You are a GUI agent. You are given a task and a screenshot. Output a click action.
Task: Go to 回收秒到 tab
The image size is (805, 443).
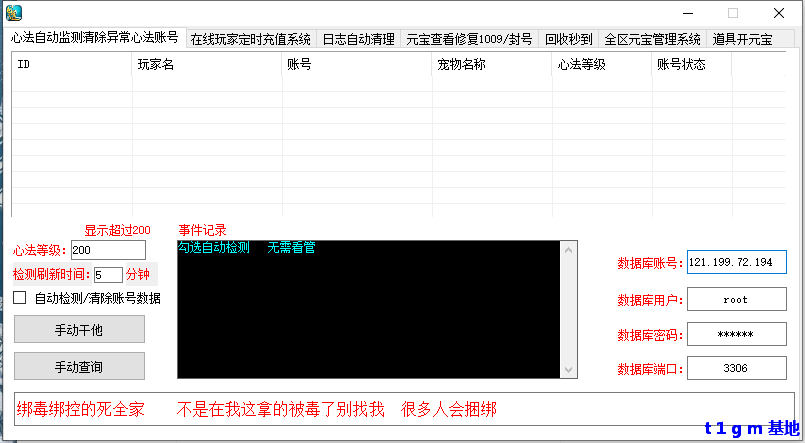(x=568, y=40)
